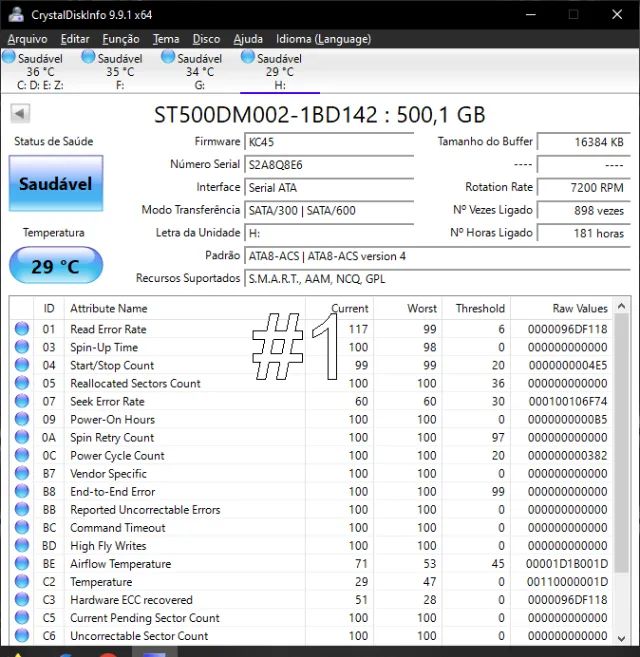The width and height of the screenshot is (640, 657).
Task: Click the 29 °C temperature button
Action: pyautogui.click(x=56, y=266)
